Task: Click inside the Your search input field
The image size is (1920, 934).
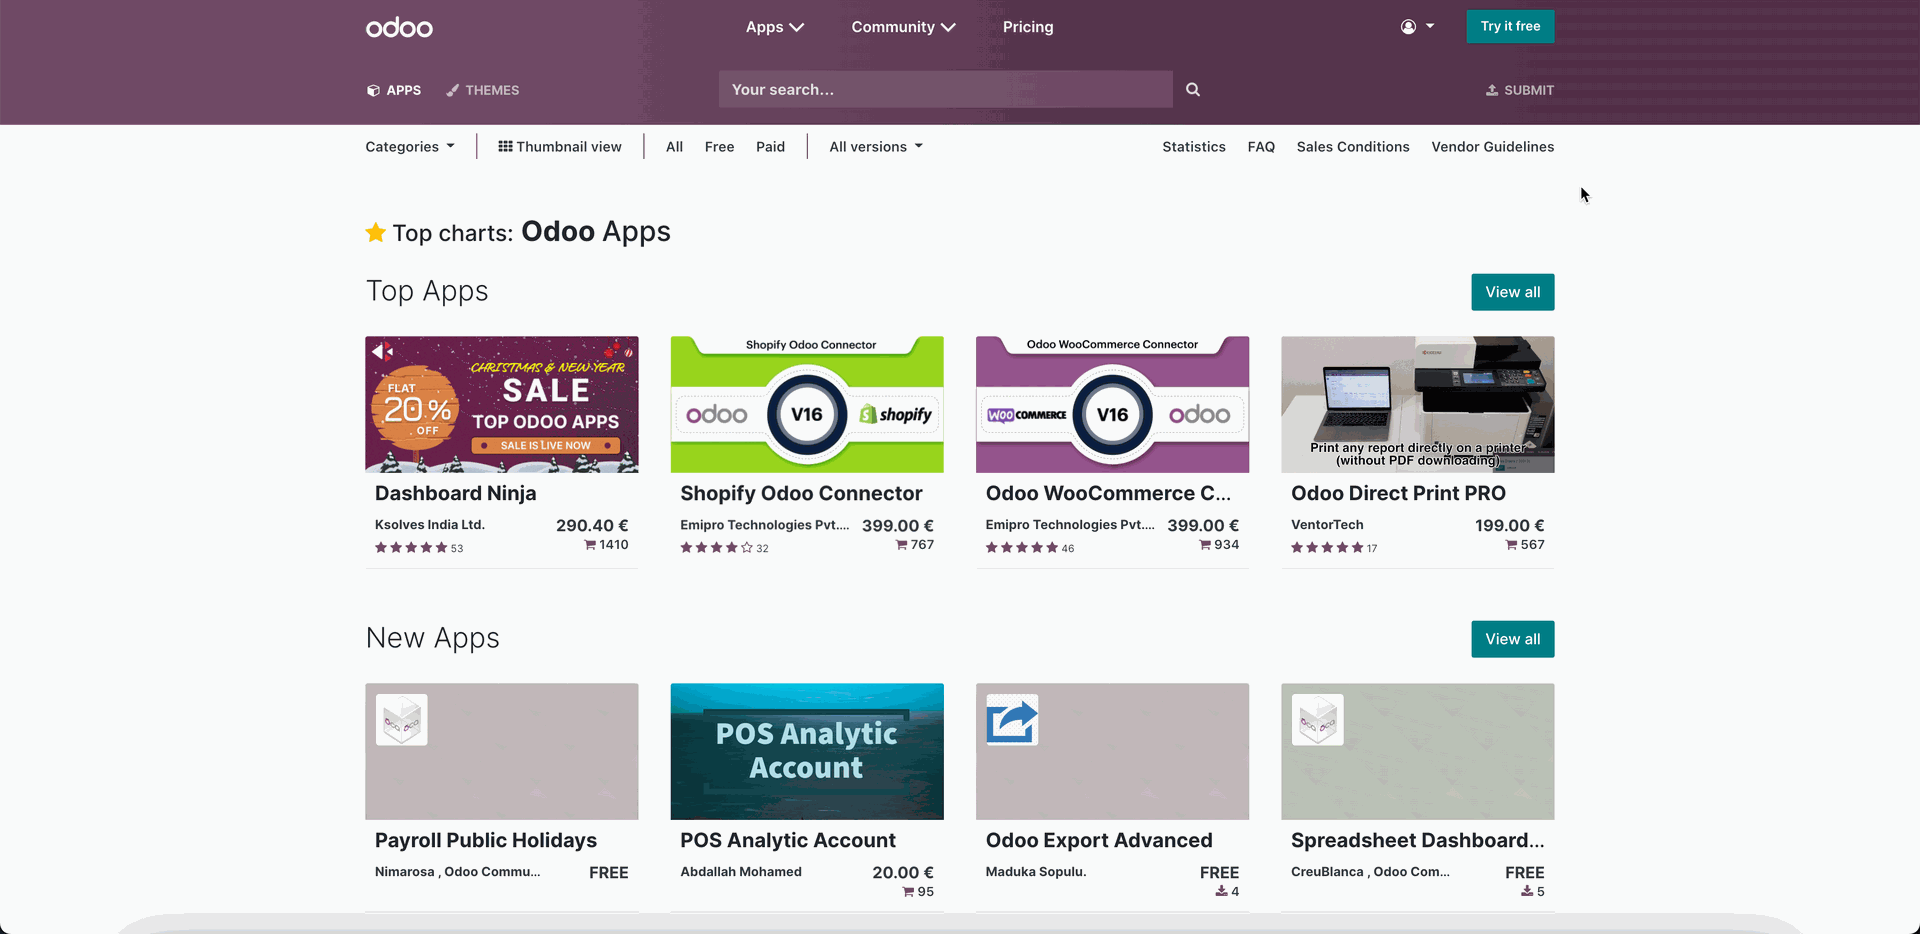Action: (945, 89)
